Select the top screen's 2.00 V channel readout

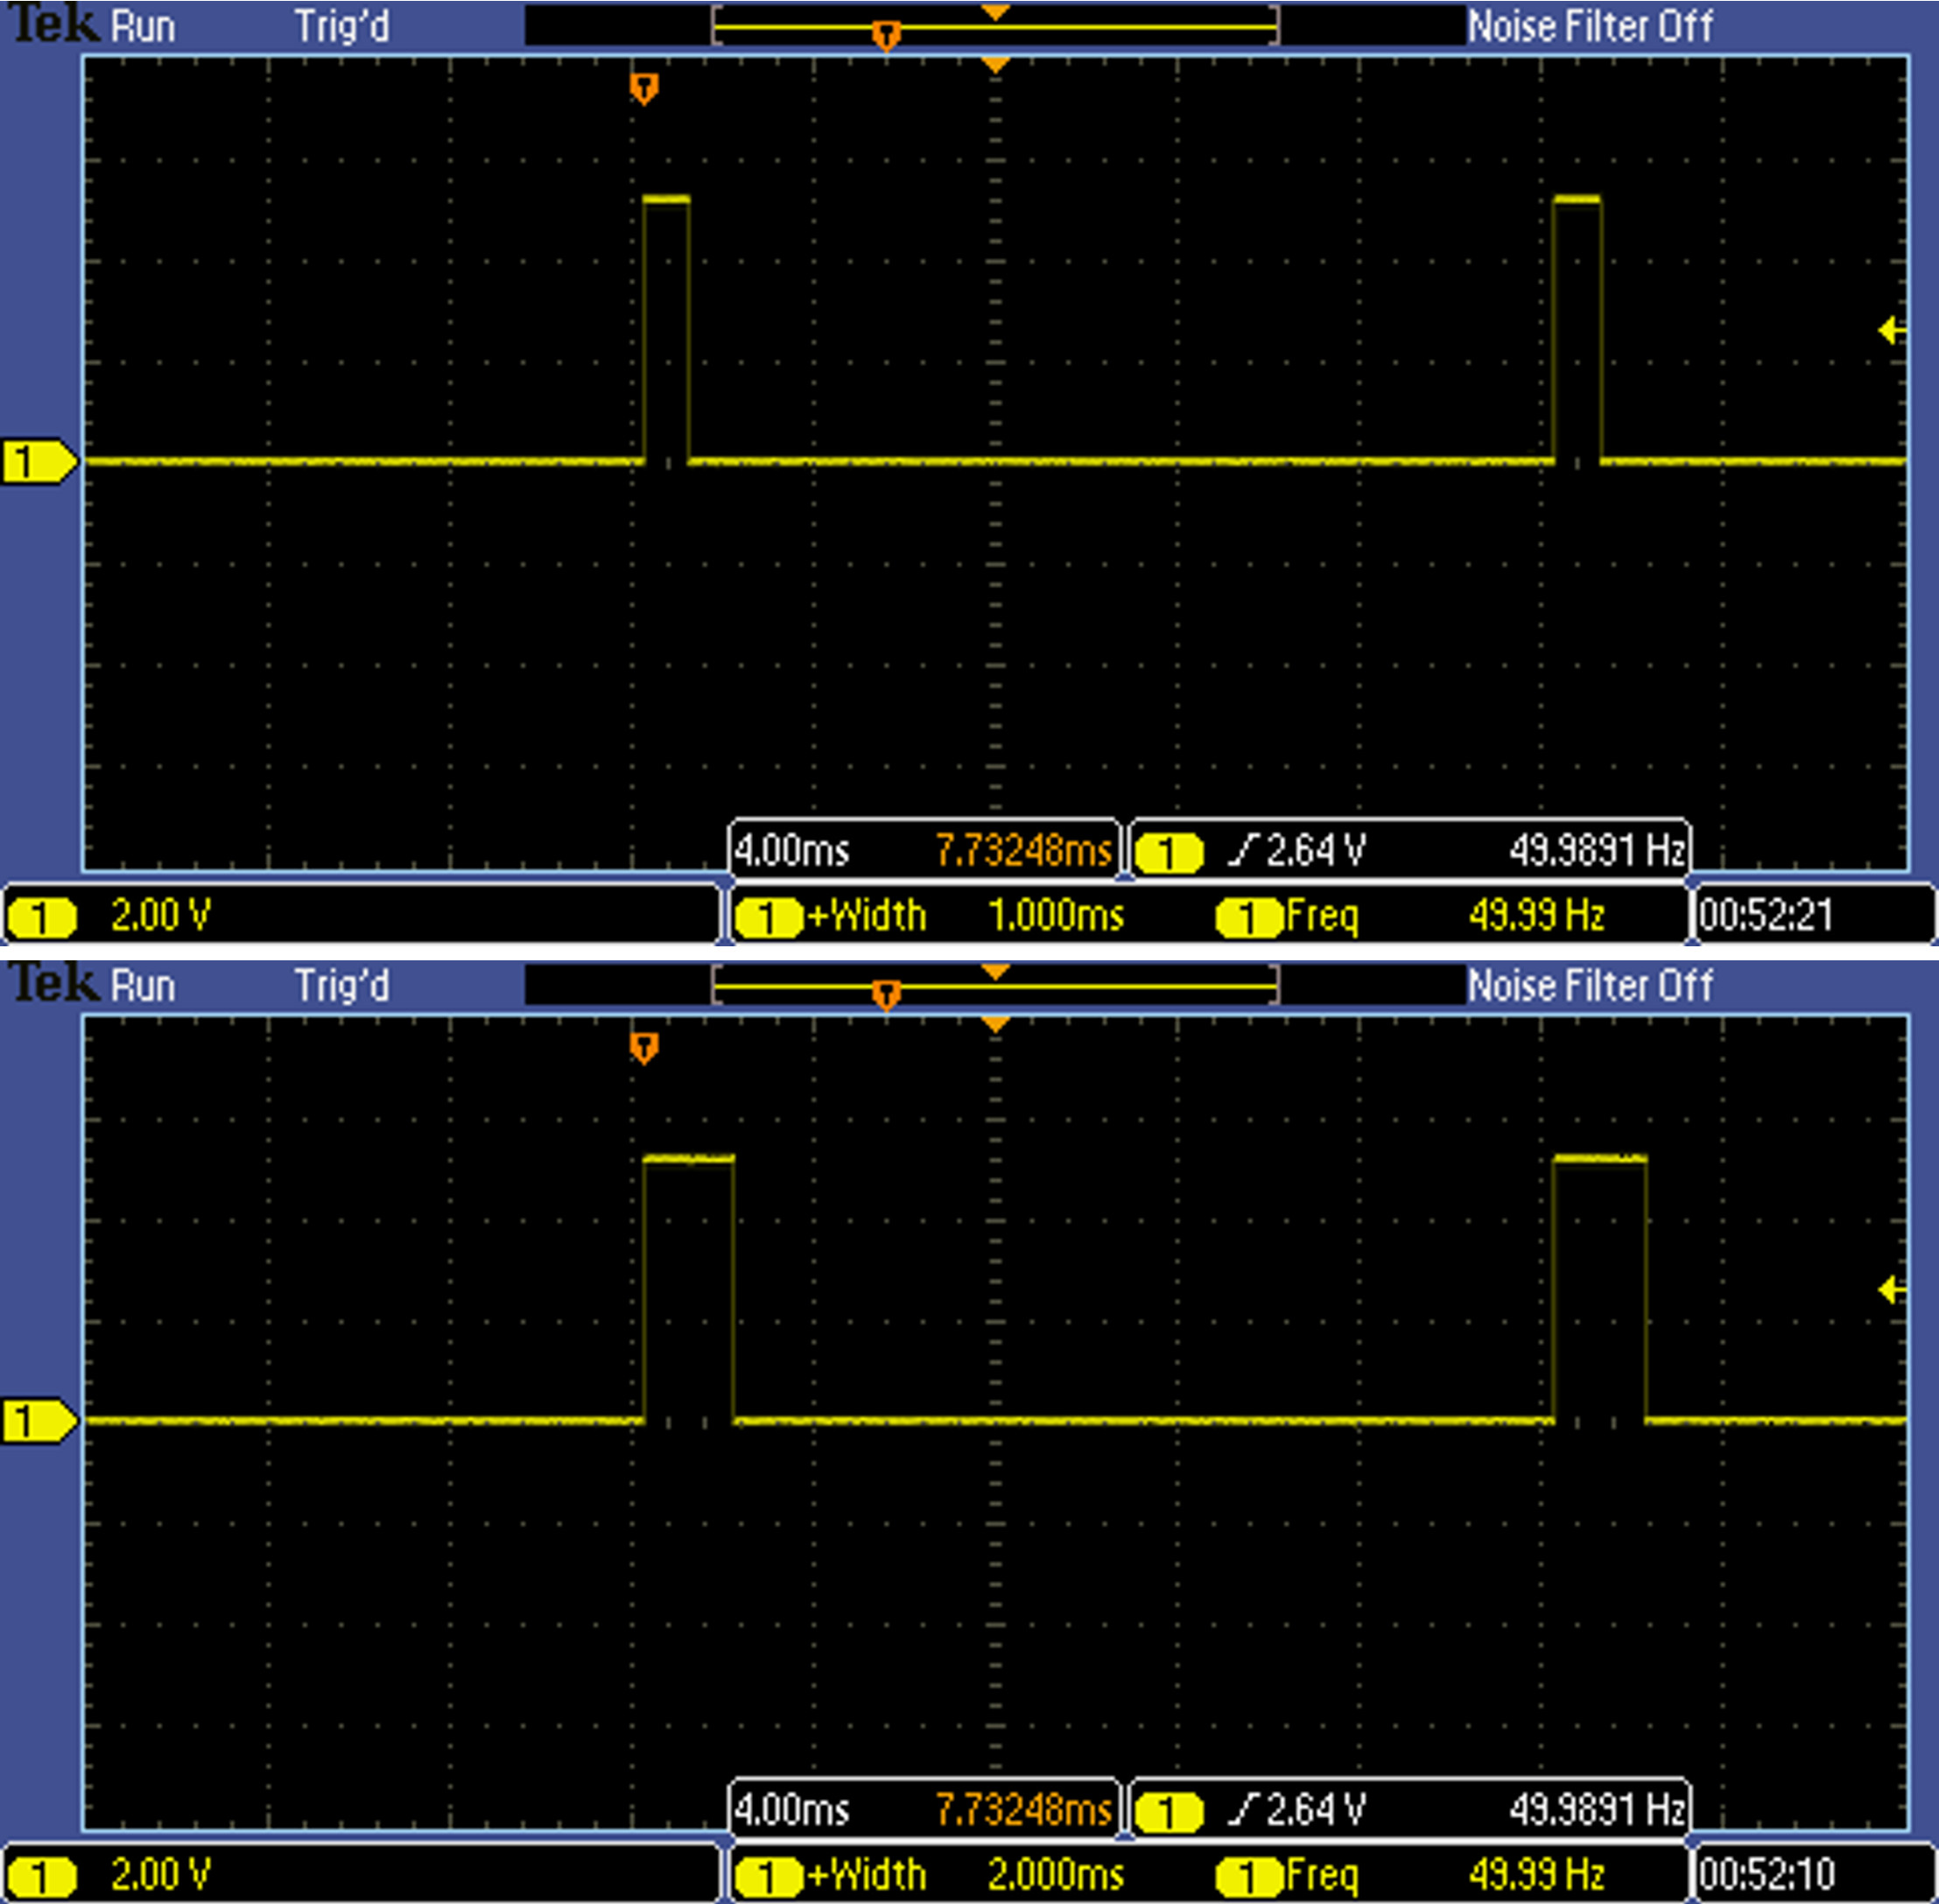point(160,915)
